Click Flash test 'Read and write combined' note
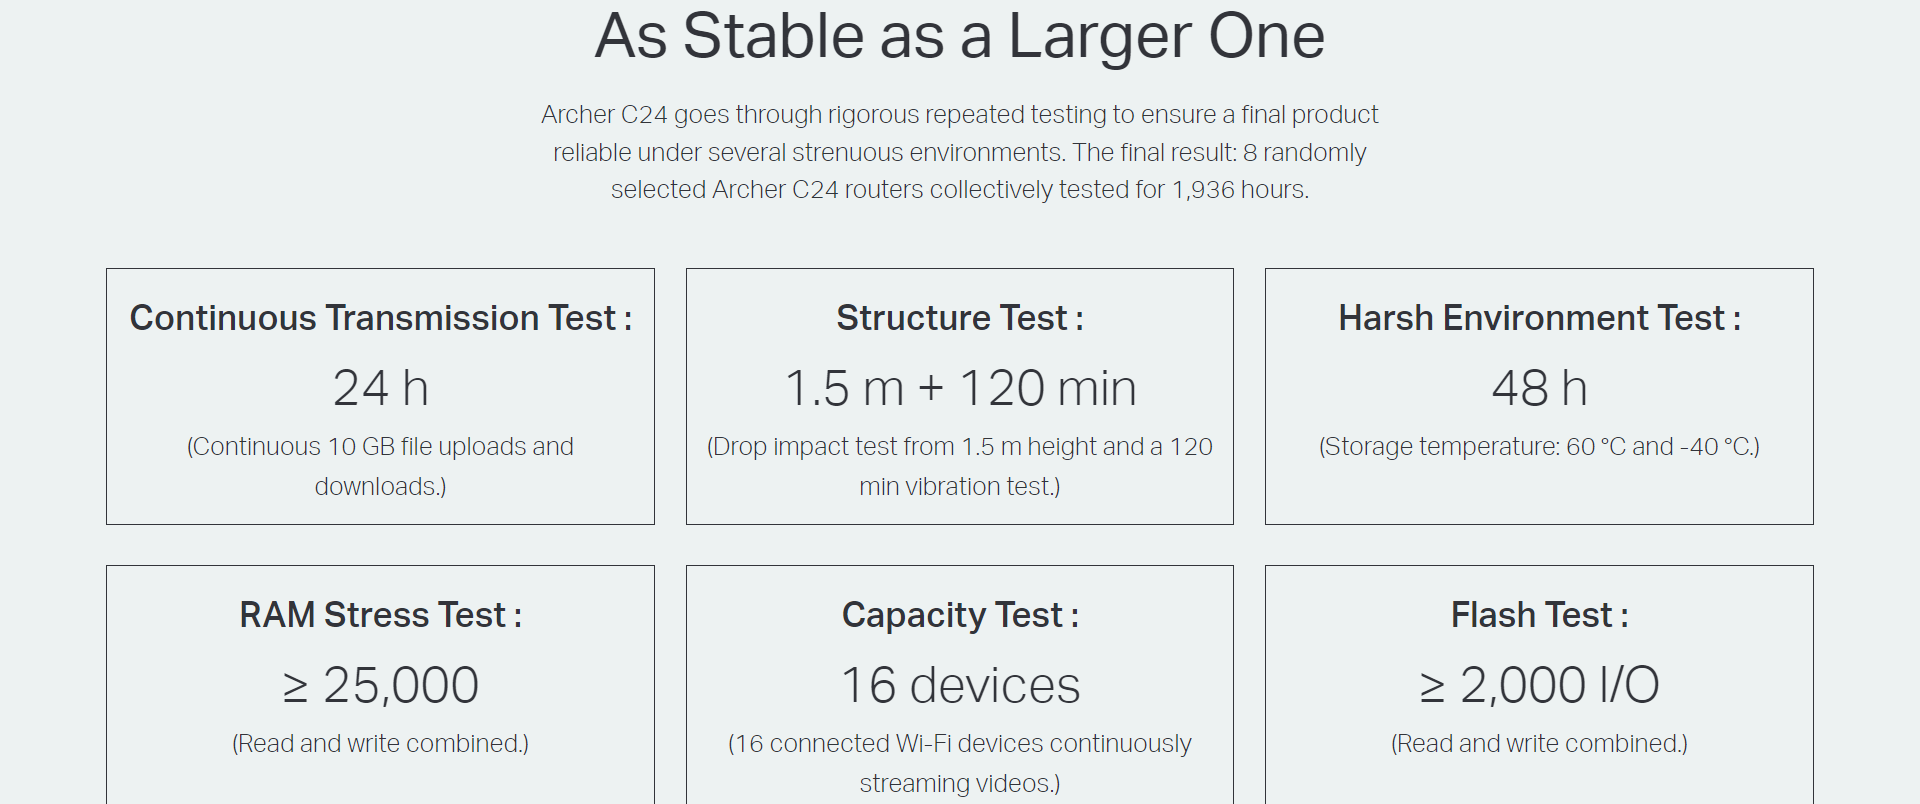Viewport: 1920px width, 804px height. (1539, 743)
